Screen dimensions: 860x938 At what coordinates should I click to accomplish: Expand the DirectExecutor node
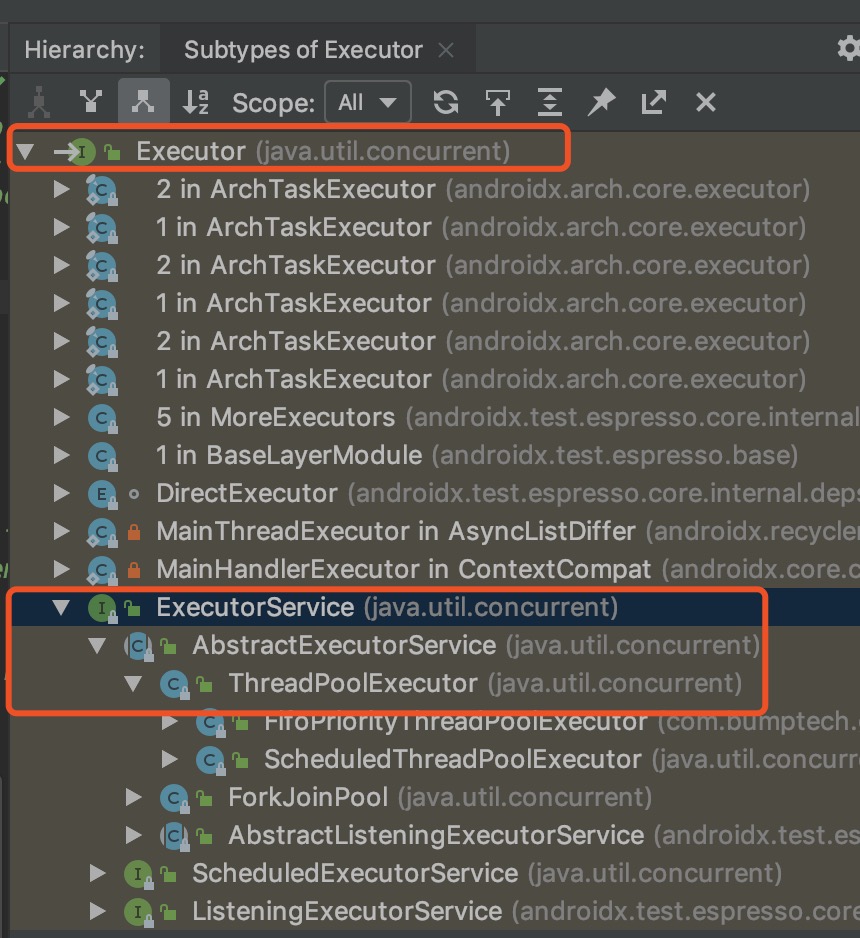(x=61, y=493)
